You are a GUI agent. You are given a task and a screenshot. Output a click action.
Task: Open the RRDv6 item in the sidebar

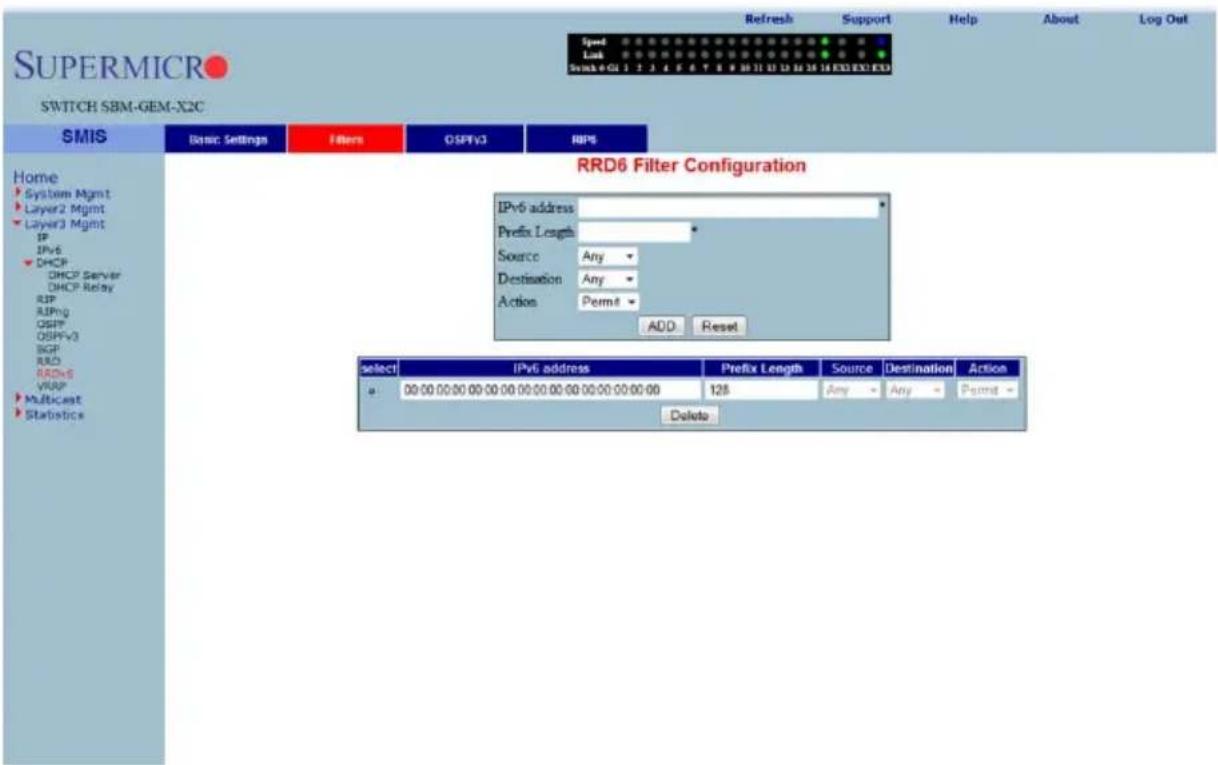tap(54, 372)
